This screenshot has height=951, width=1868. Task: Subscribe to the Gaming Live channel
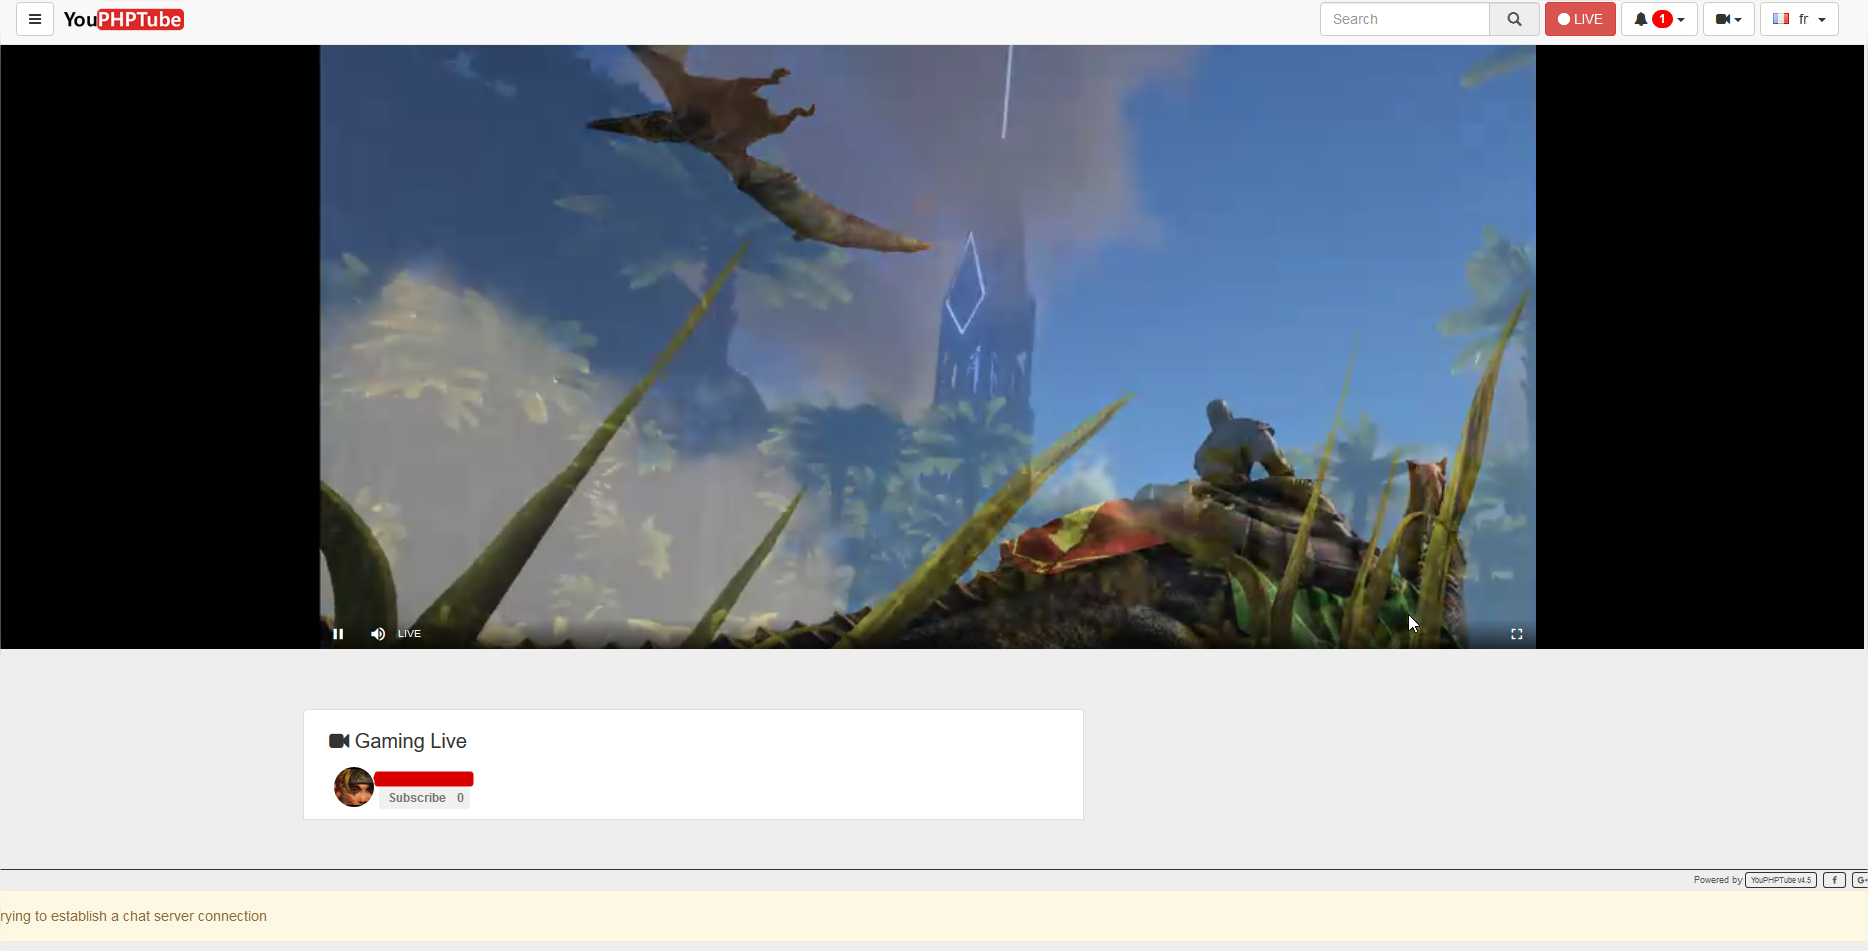(425, 798)
